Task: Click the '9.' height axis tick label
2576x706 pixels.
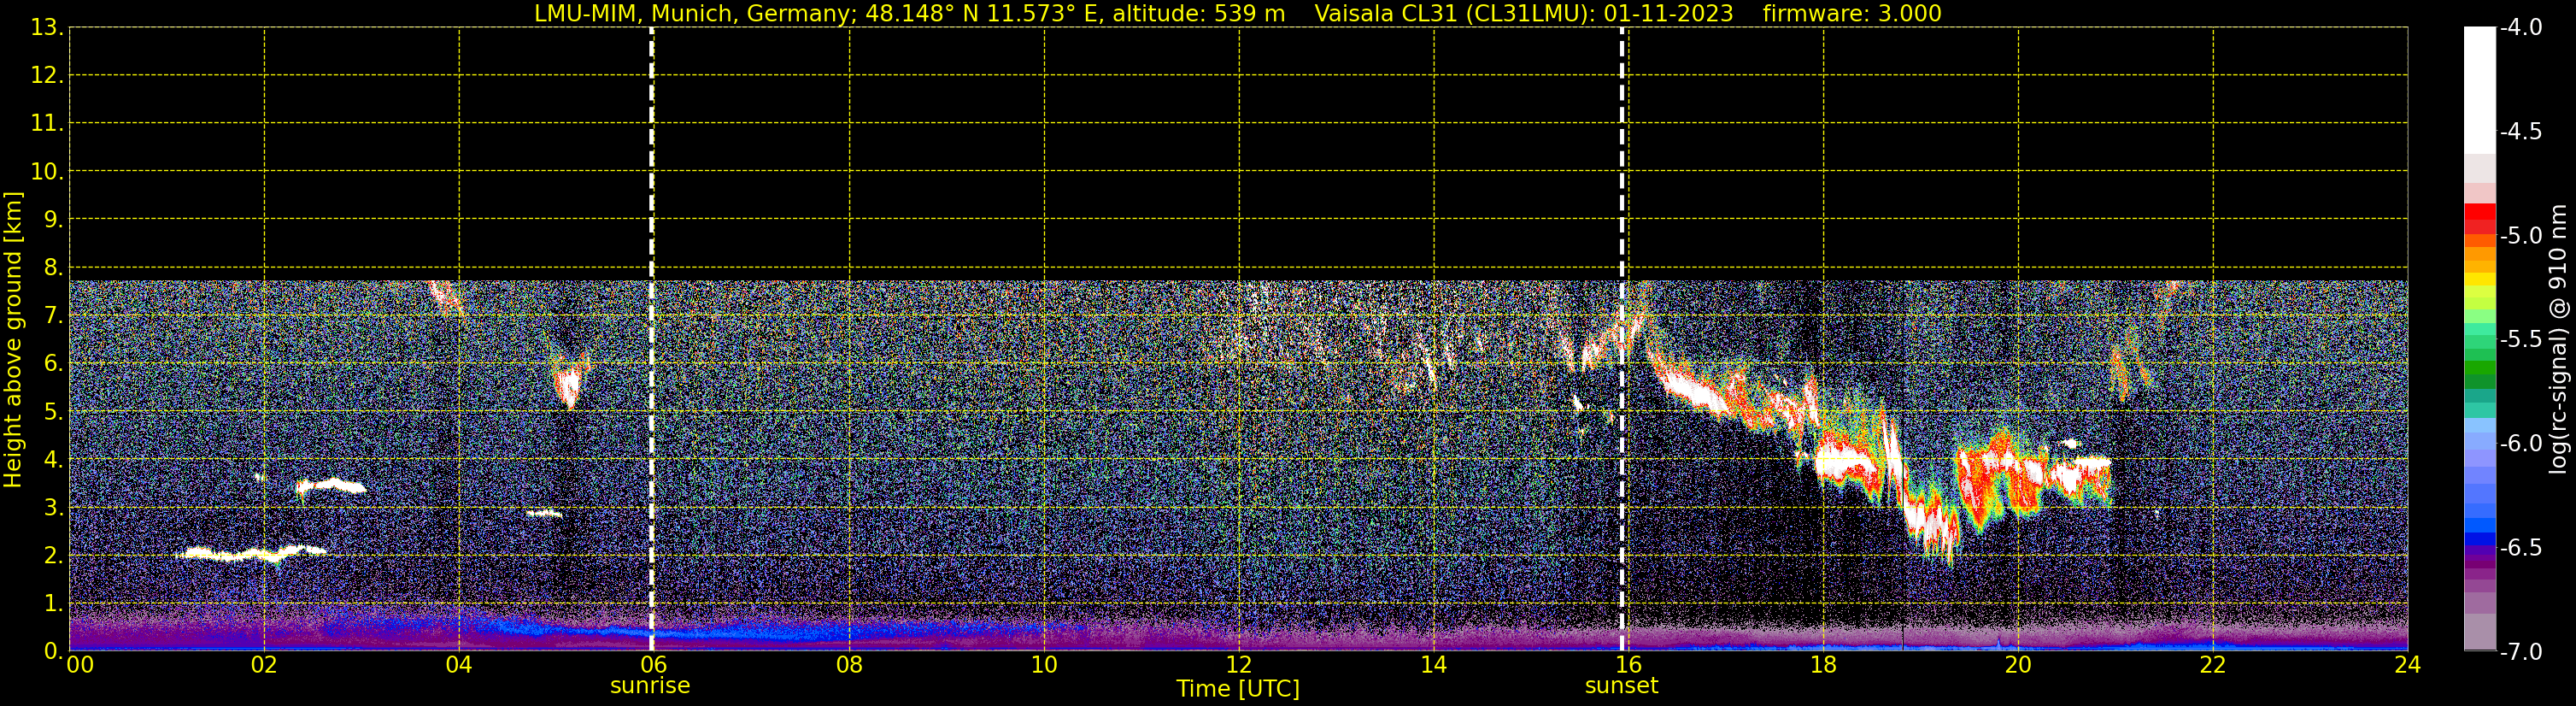Action: pyautogui.click(x=53, y=220)
